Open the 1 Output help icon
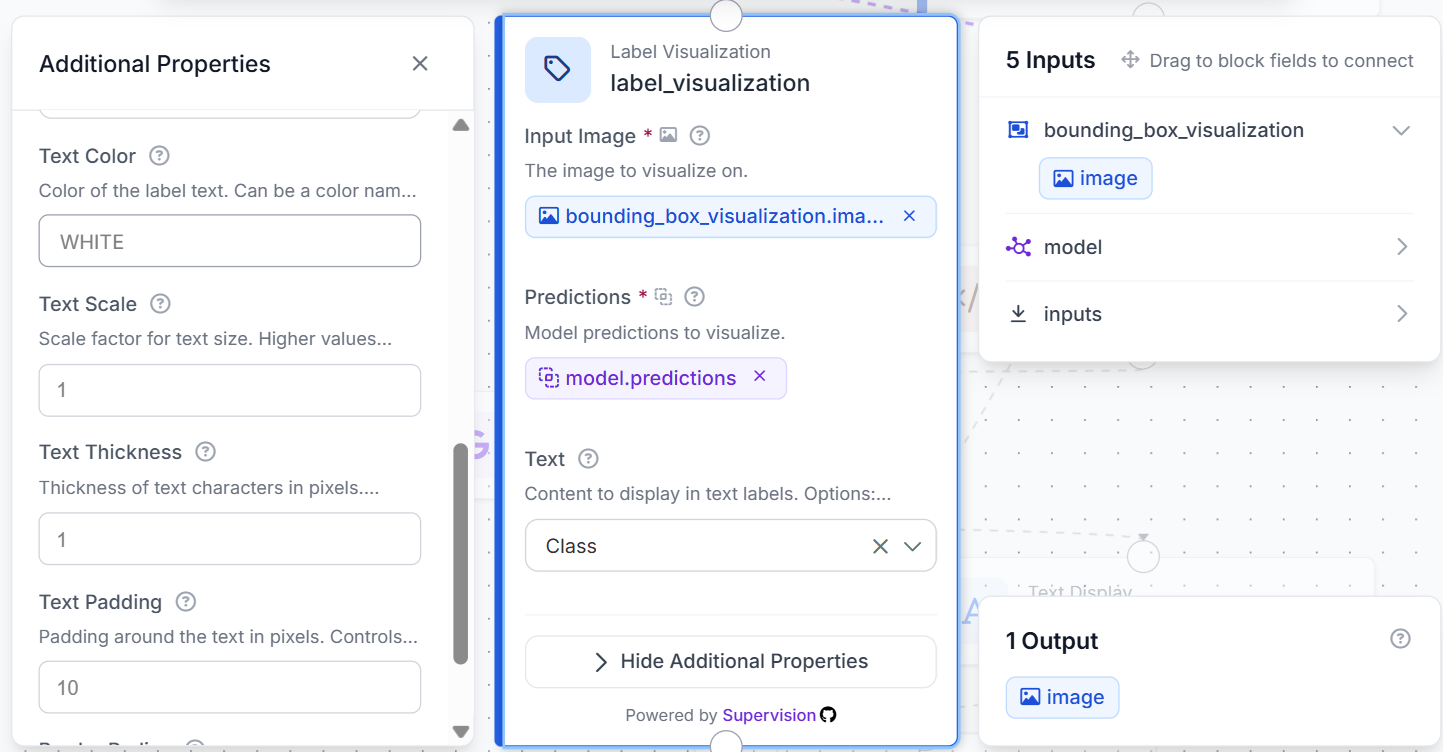The height and width of the screenshot is (752, 1443). tap(1401, 638)
